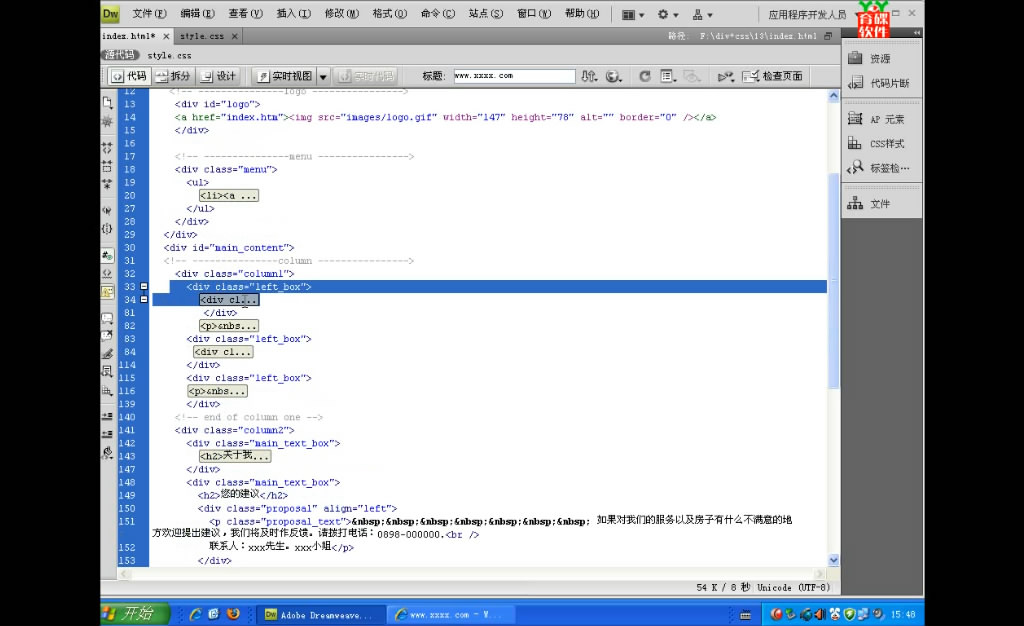The width and height of the screenshot is (1024, 626).
Task: Expand collapsed <li><a ... block on line 20
Action: coord(229,195)
